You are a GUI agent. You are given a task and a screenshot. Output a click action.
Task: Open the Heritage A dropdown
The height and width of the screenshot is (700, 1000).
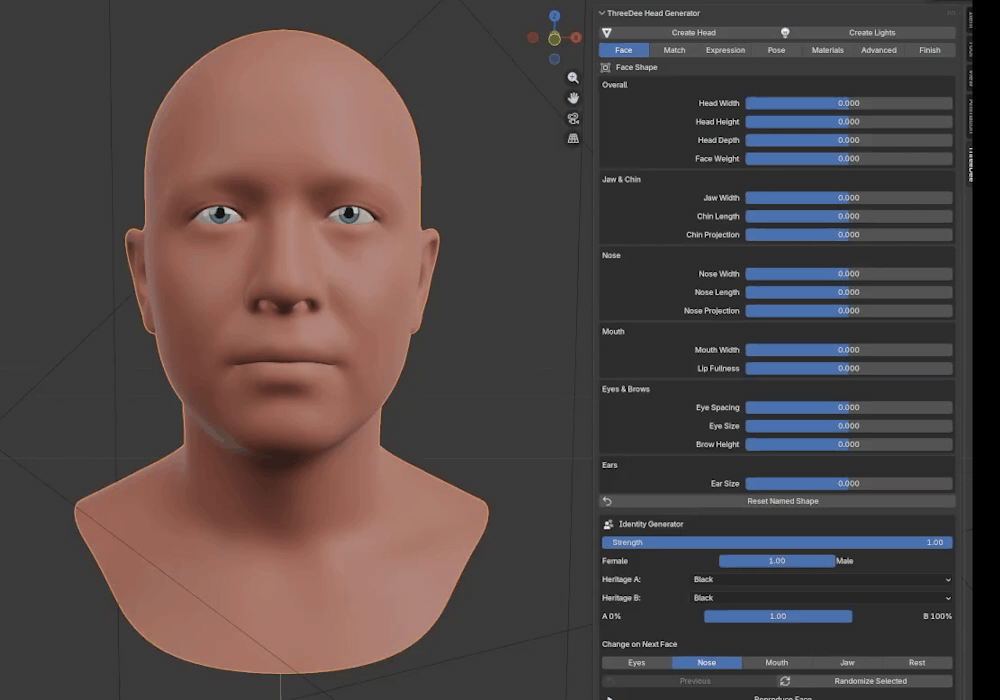pyautogui.click(x=822, y=580)
